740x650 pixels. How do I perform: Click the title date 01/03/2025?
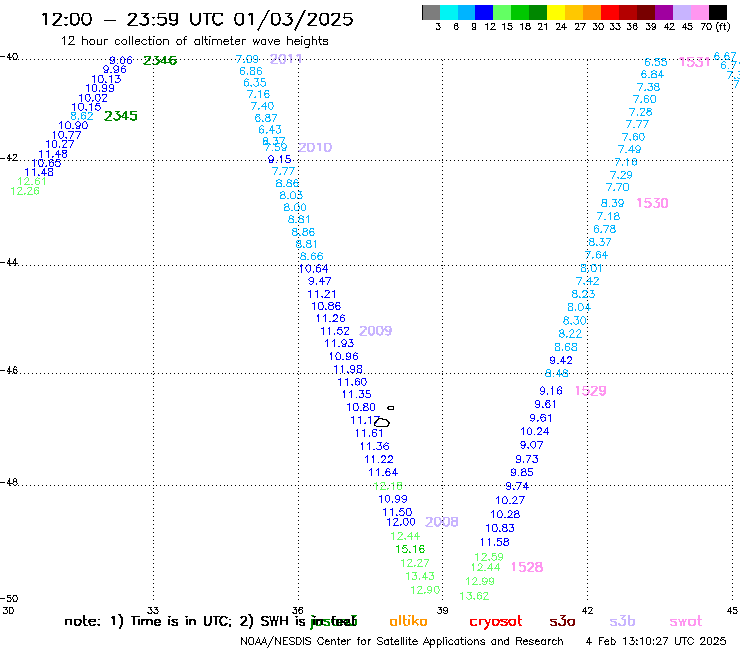[293, 19]
